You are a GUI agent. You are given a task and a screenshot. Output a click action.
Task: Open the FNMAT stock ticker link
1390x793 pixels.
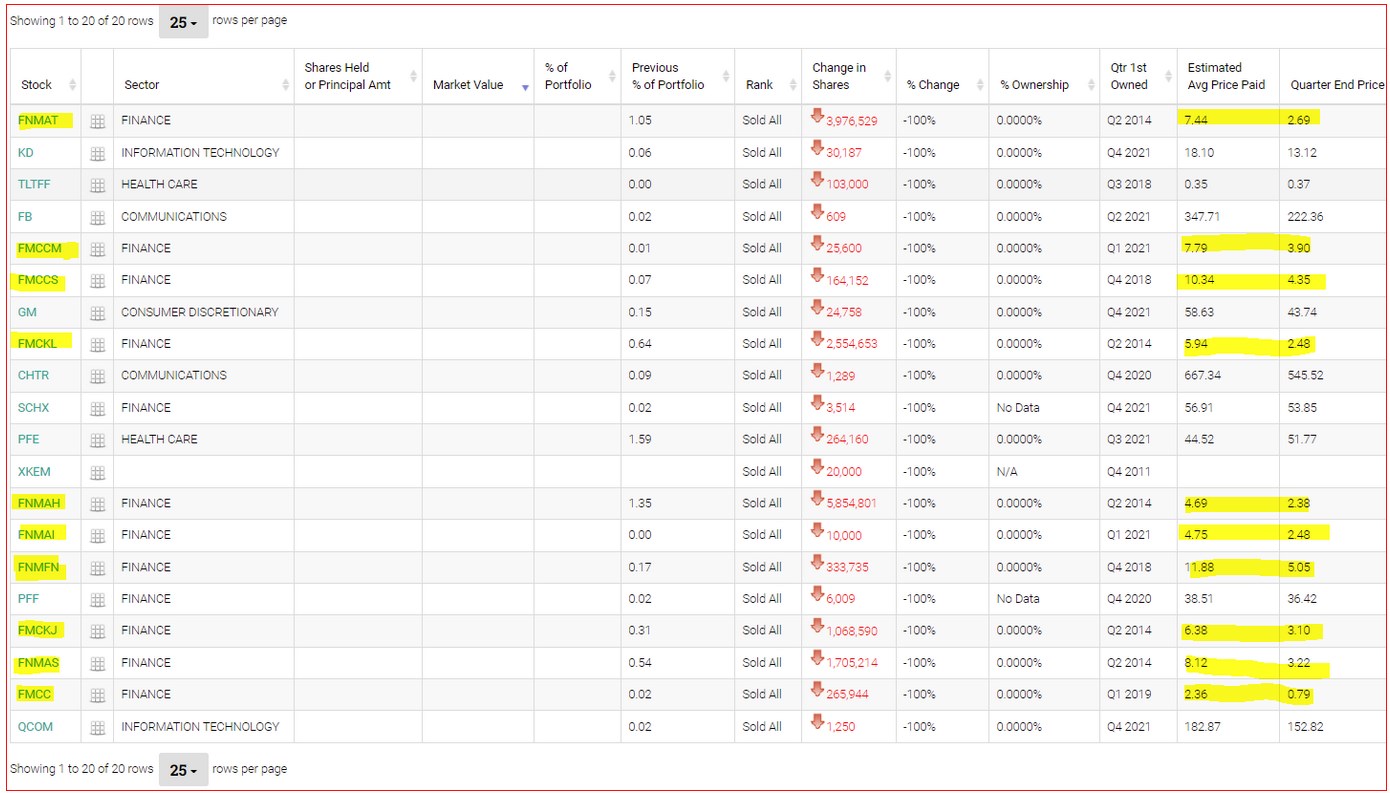[38, 120]
